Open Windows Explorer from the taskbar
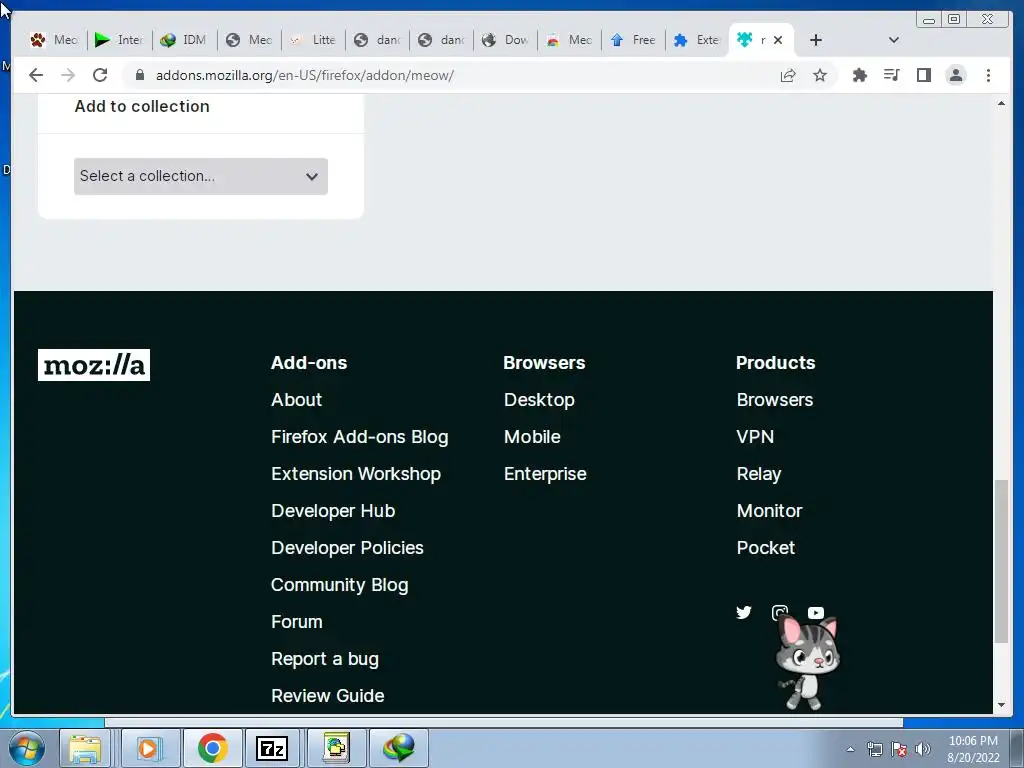The width and height of the screenshot is (1024, 768). tap(85, 748)
